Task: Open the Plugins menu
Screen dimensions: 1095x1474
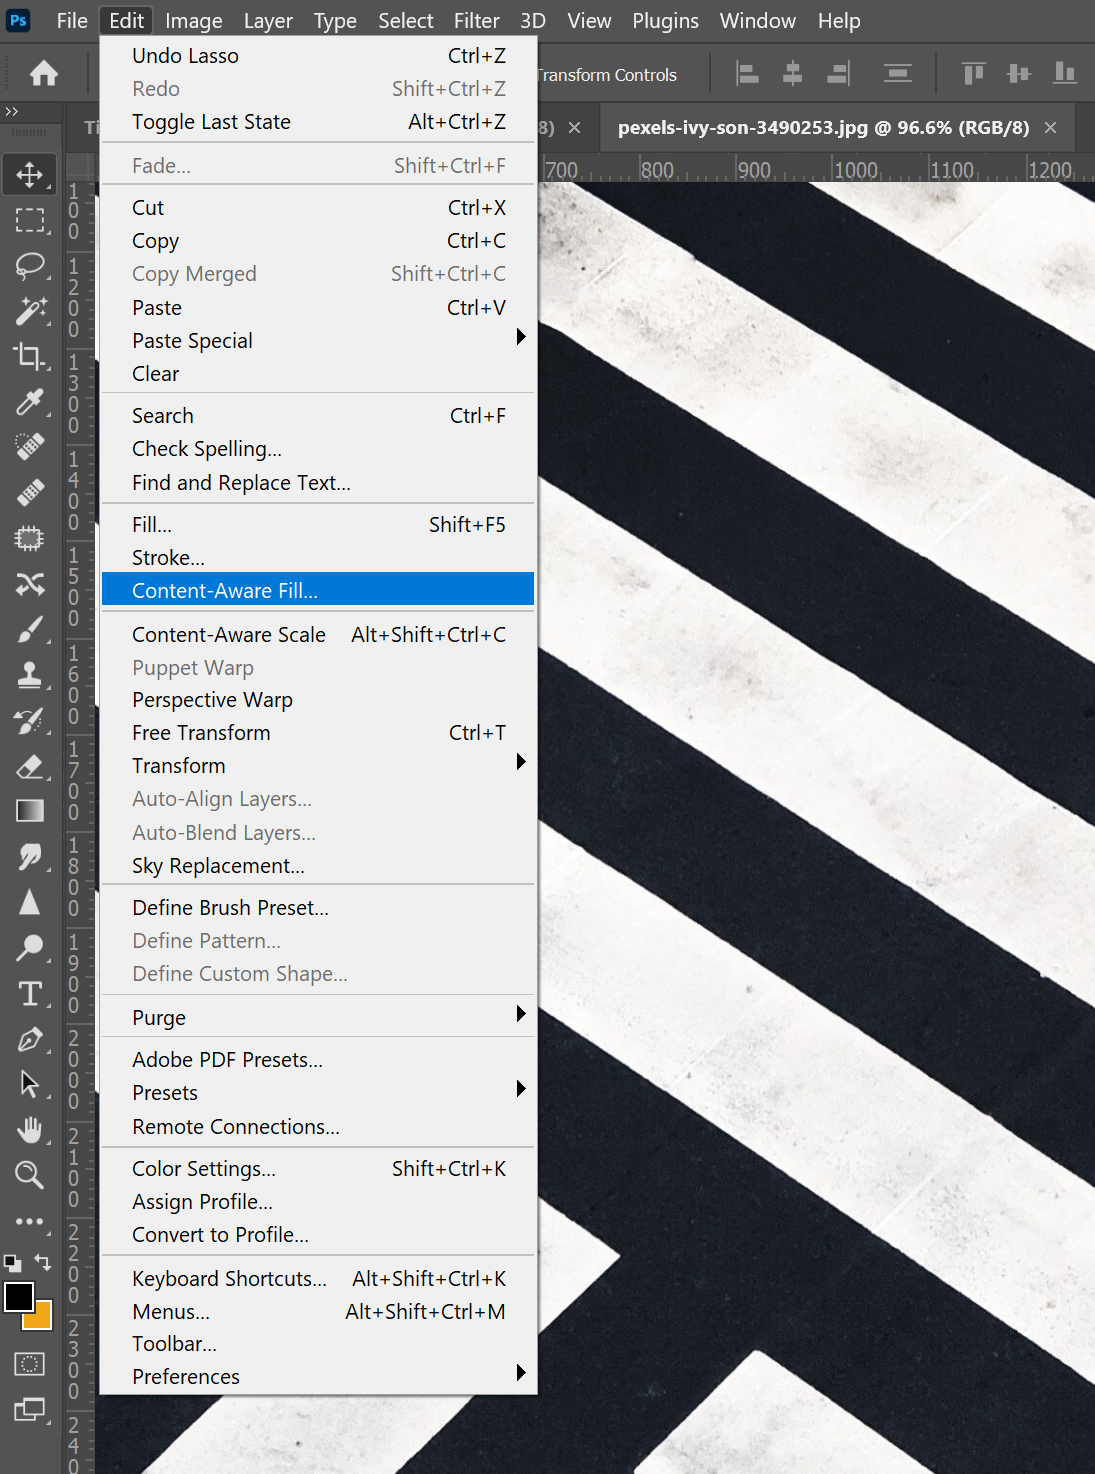Action: [666, 20]
